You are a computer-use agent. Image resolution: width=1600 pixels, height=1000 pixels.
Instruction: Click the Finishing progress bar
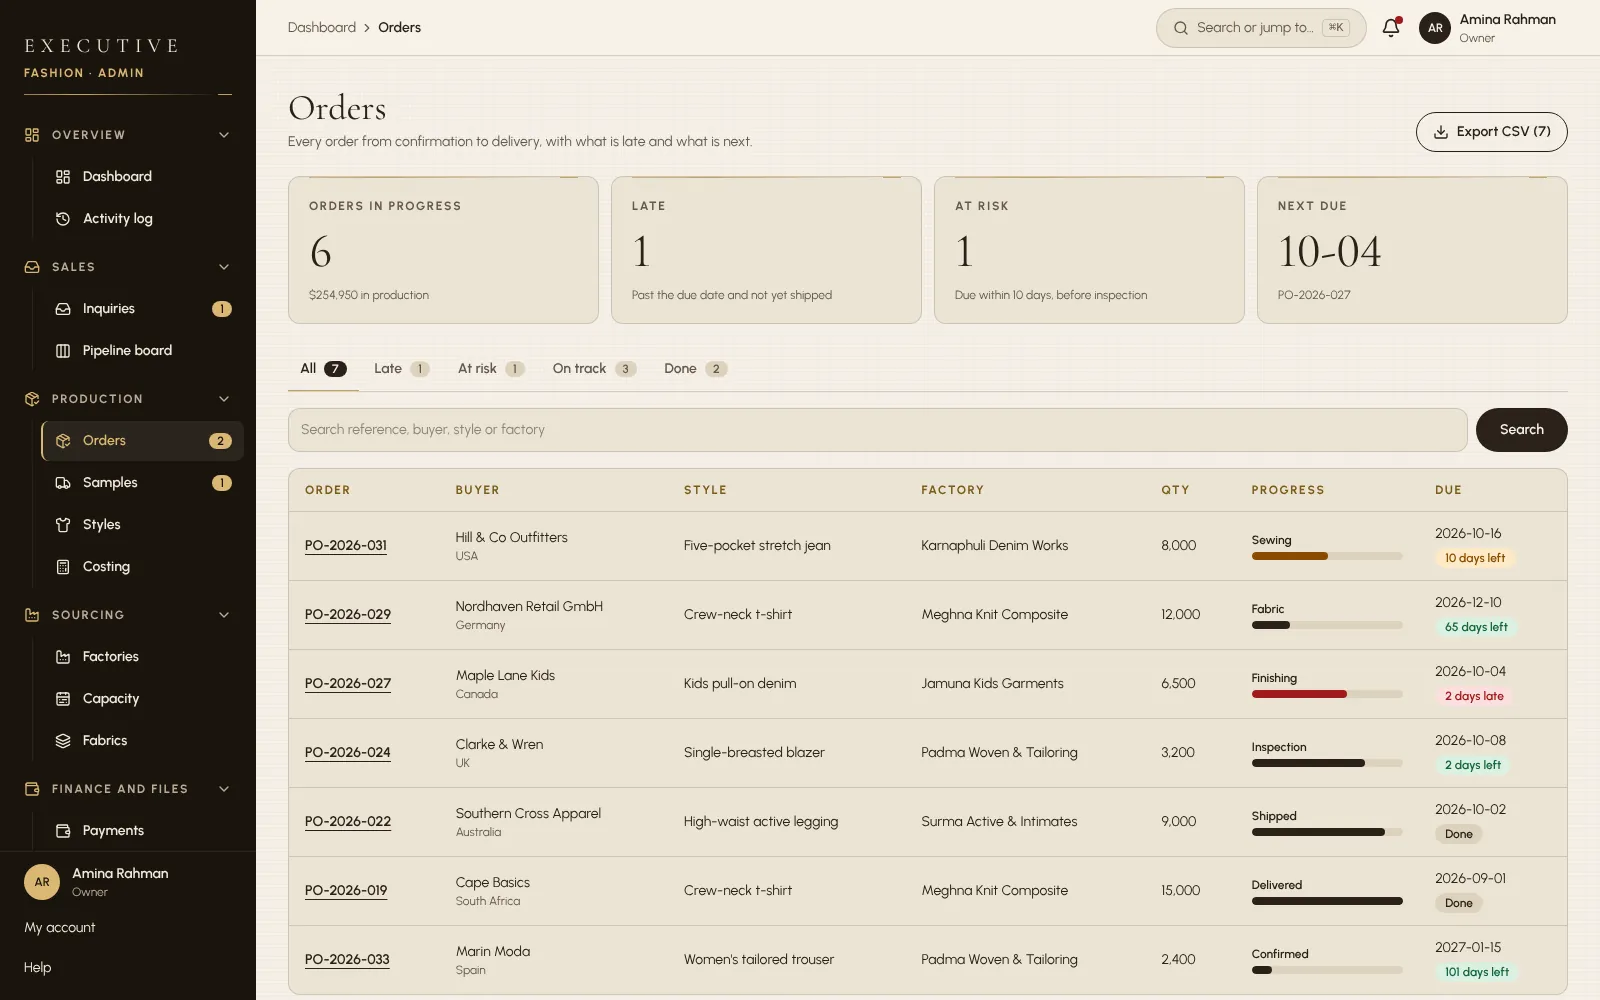point(1327,694)
